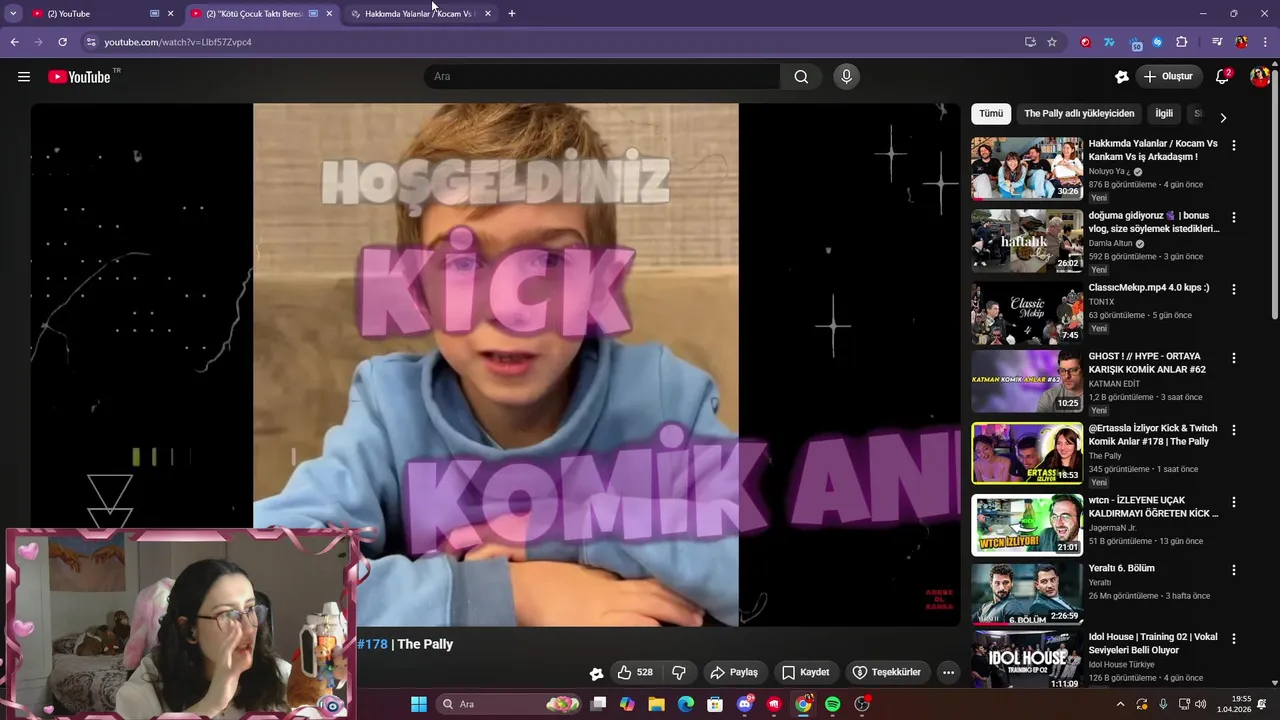Open options for 'doğuma gidiyoruz' video
Image resolution: width=1280 pixels, height=720 pixels.
pos(1233,217)
